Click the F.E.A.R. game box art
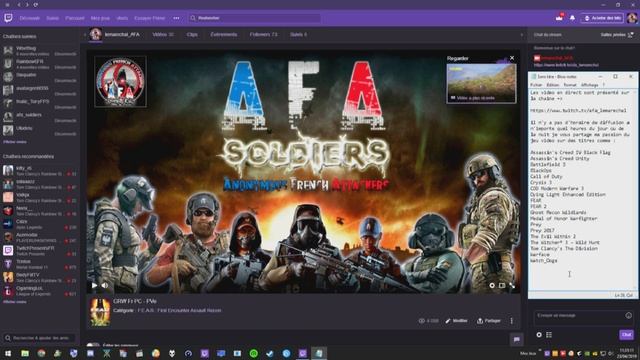Screen dimensions: 640x360 pos(100,312)
